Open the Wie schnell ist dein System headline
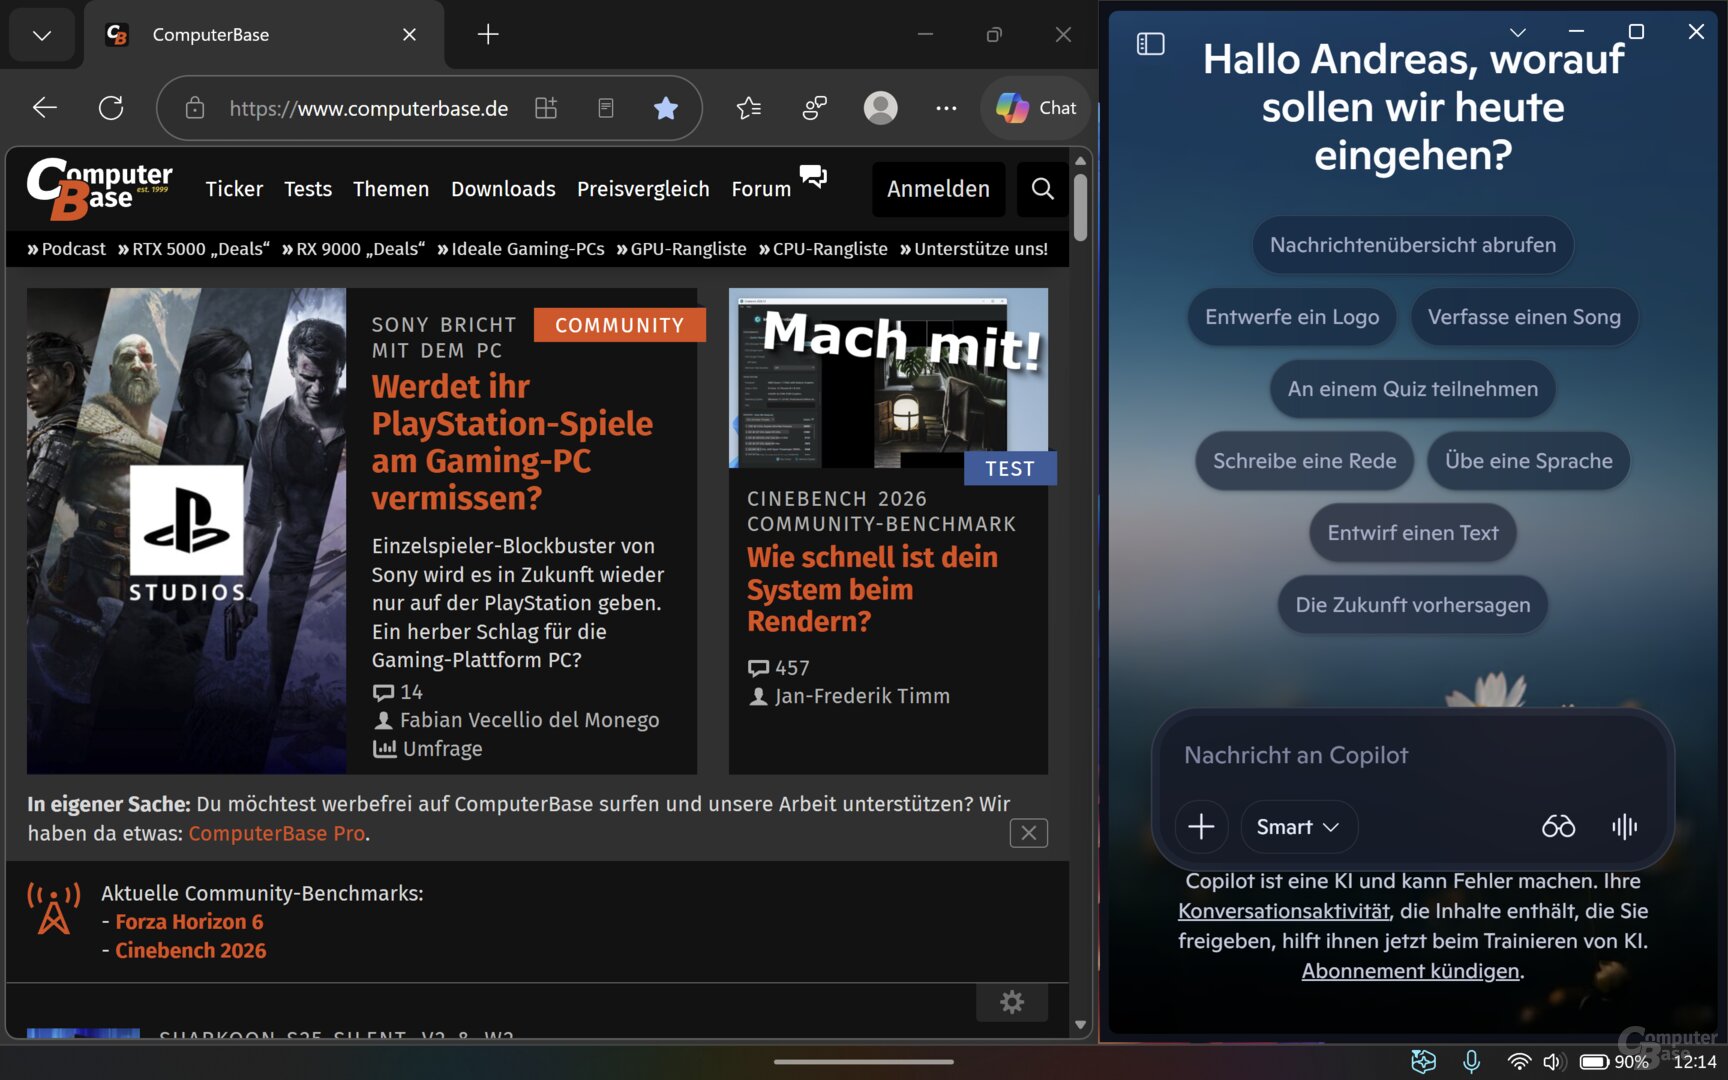This screenshot has height=1080, width=1728. click(x=872, y=589)
